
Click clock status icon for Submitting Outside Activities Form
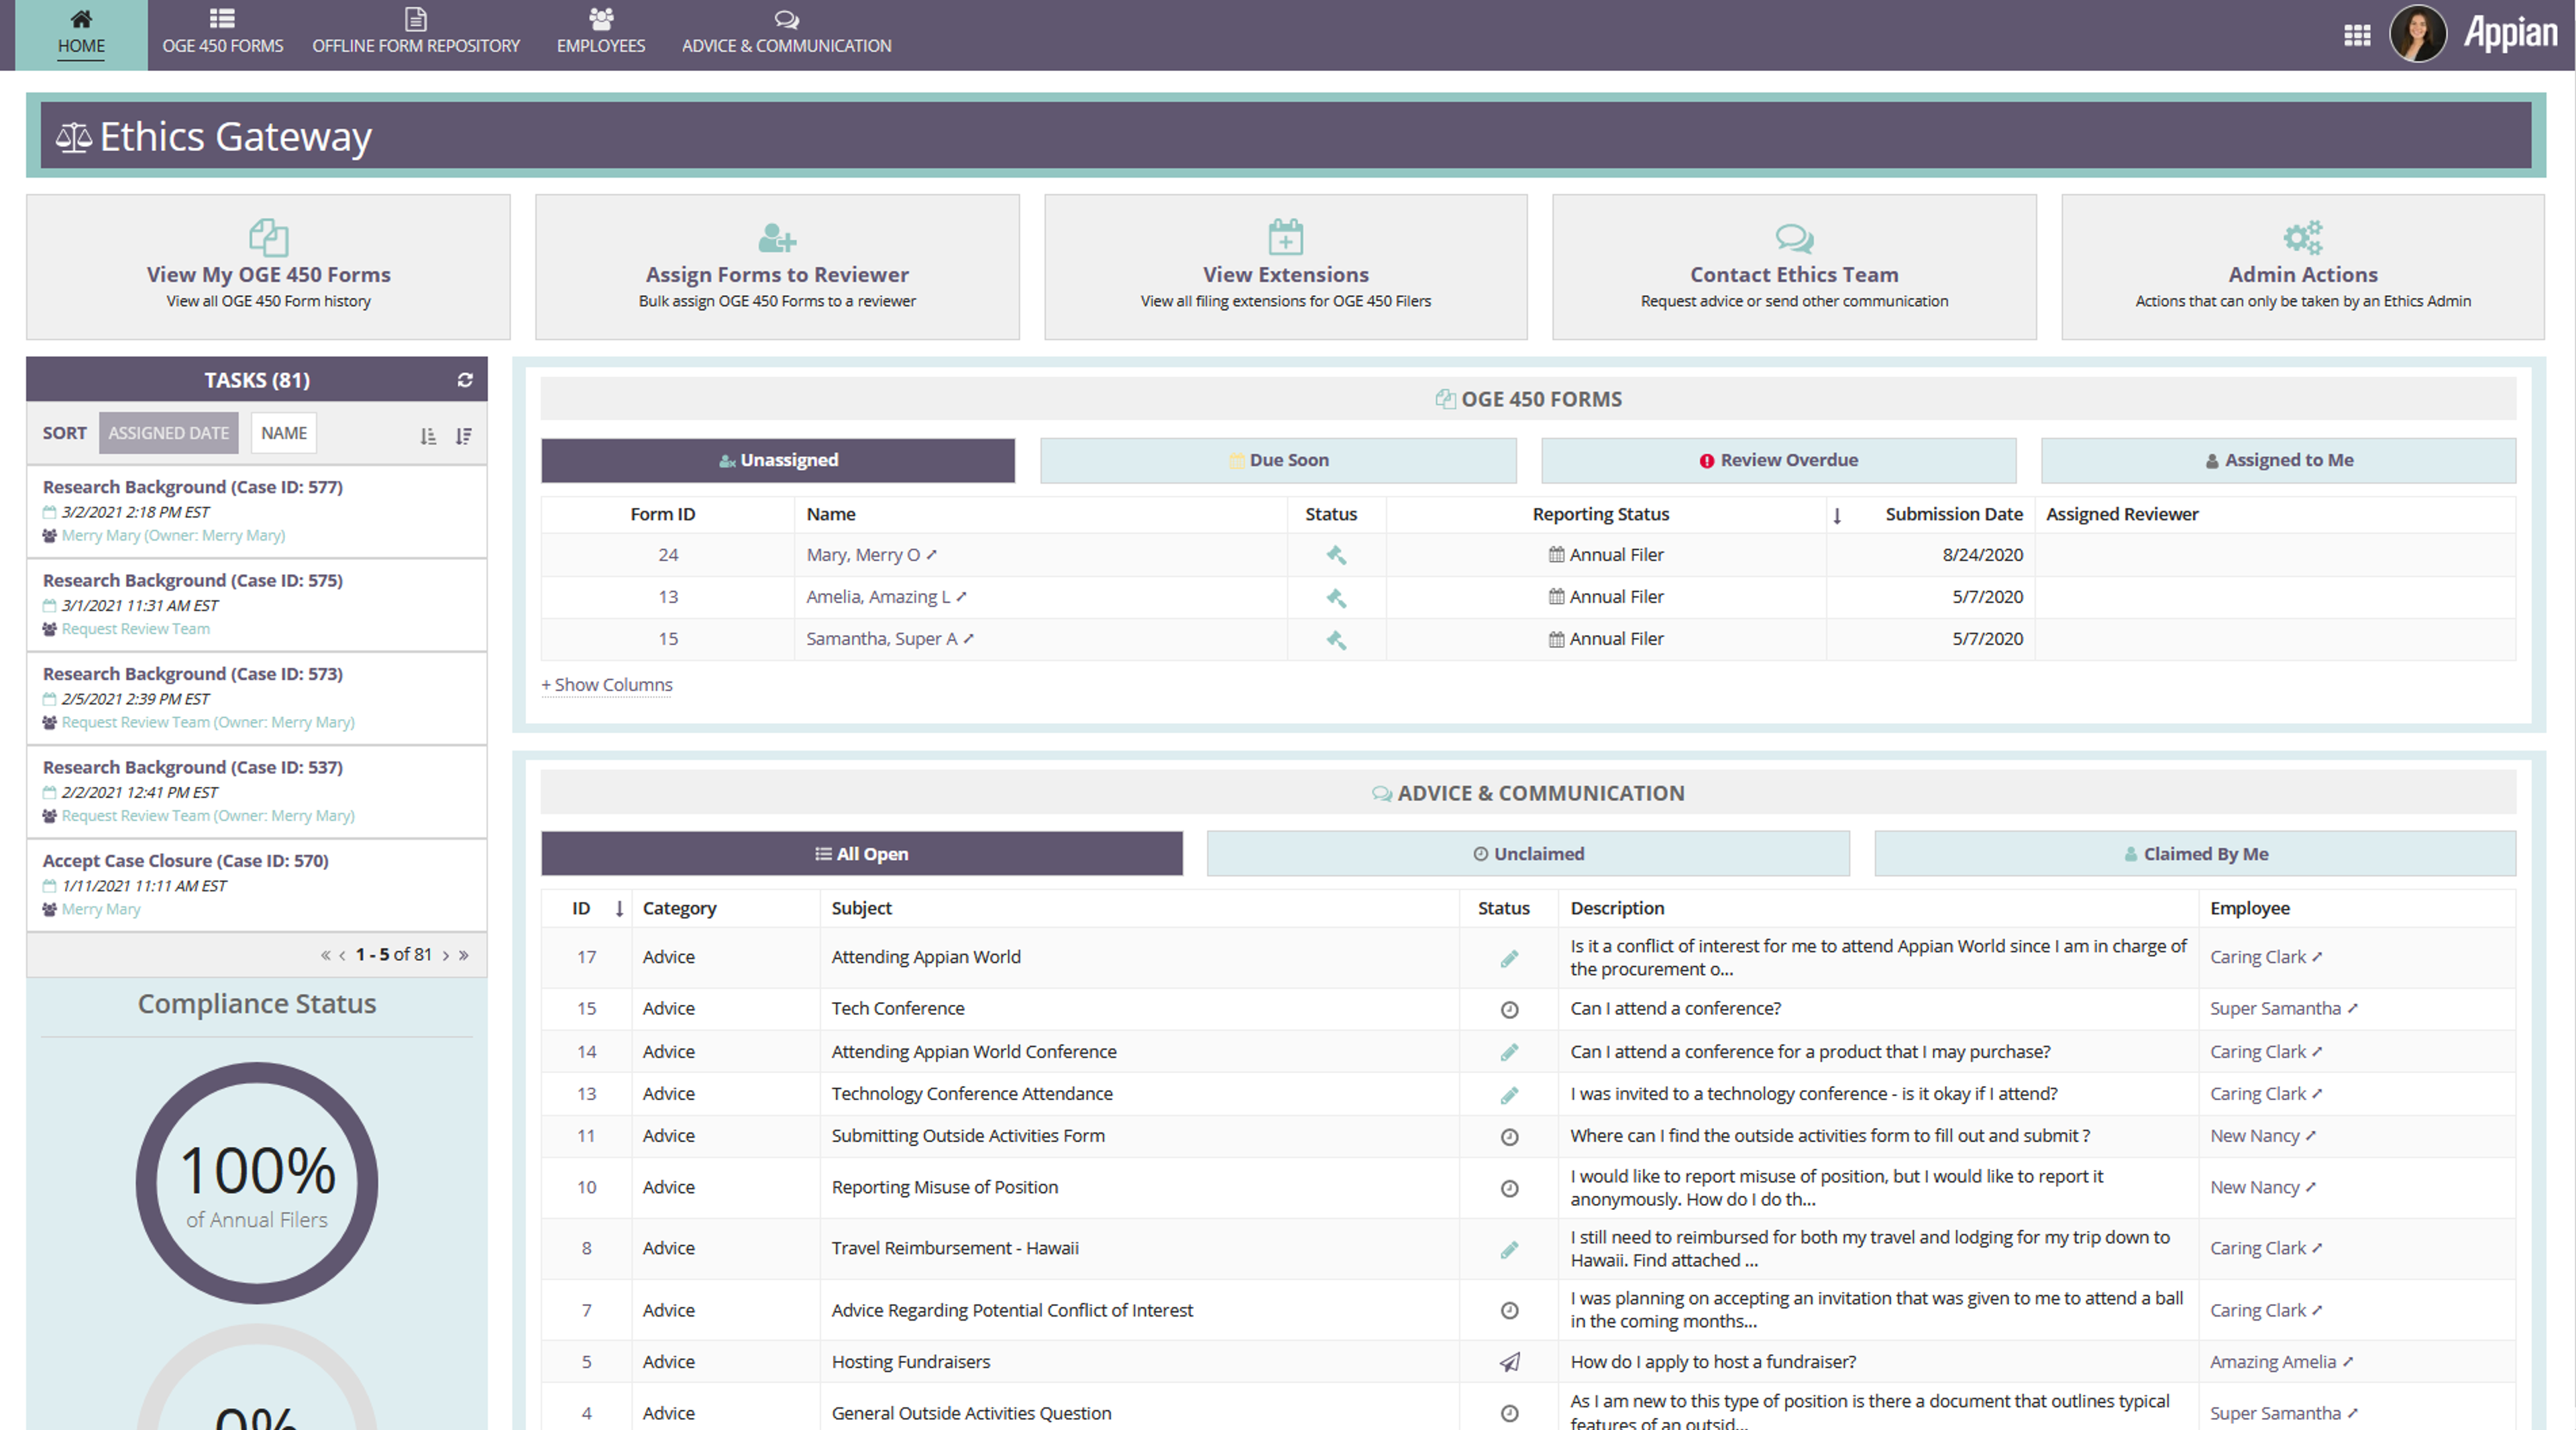1510,1137
